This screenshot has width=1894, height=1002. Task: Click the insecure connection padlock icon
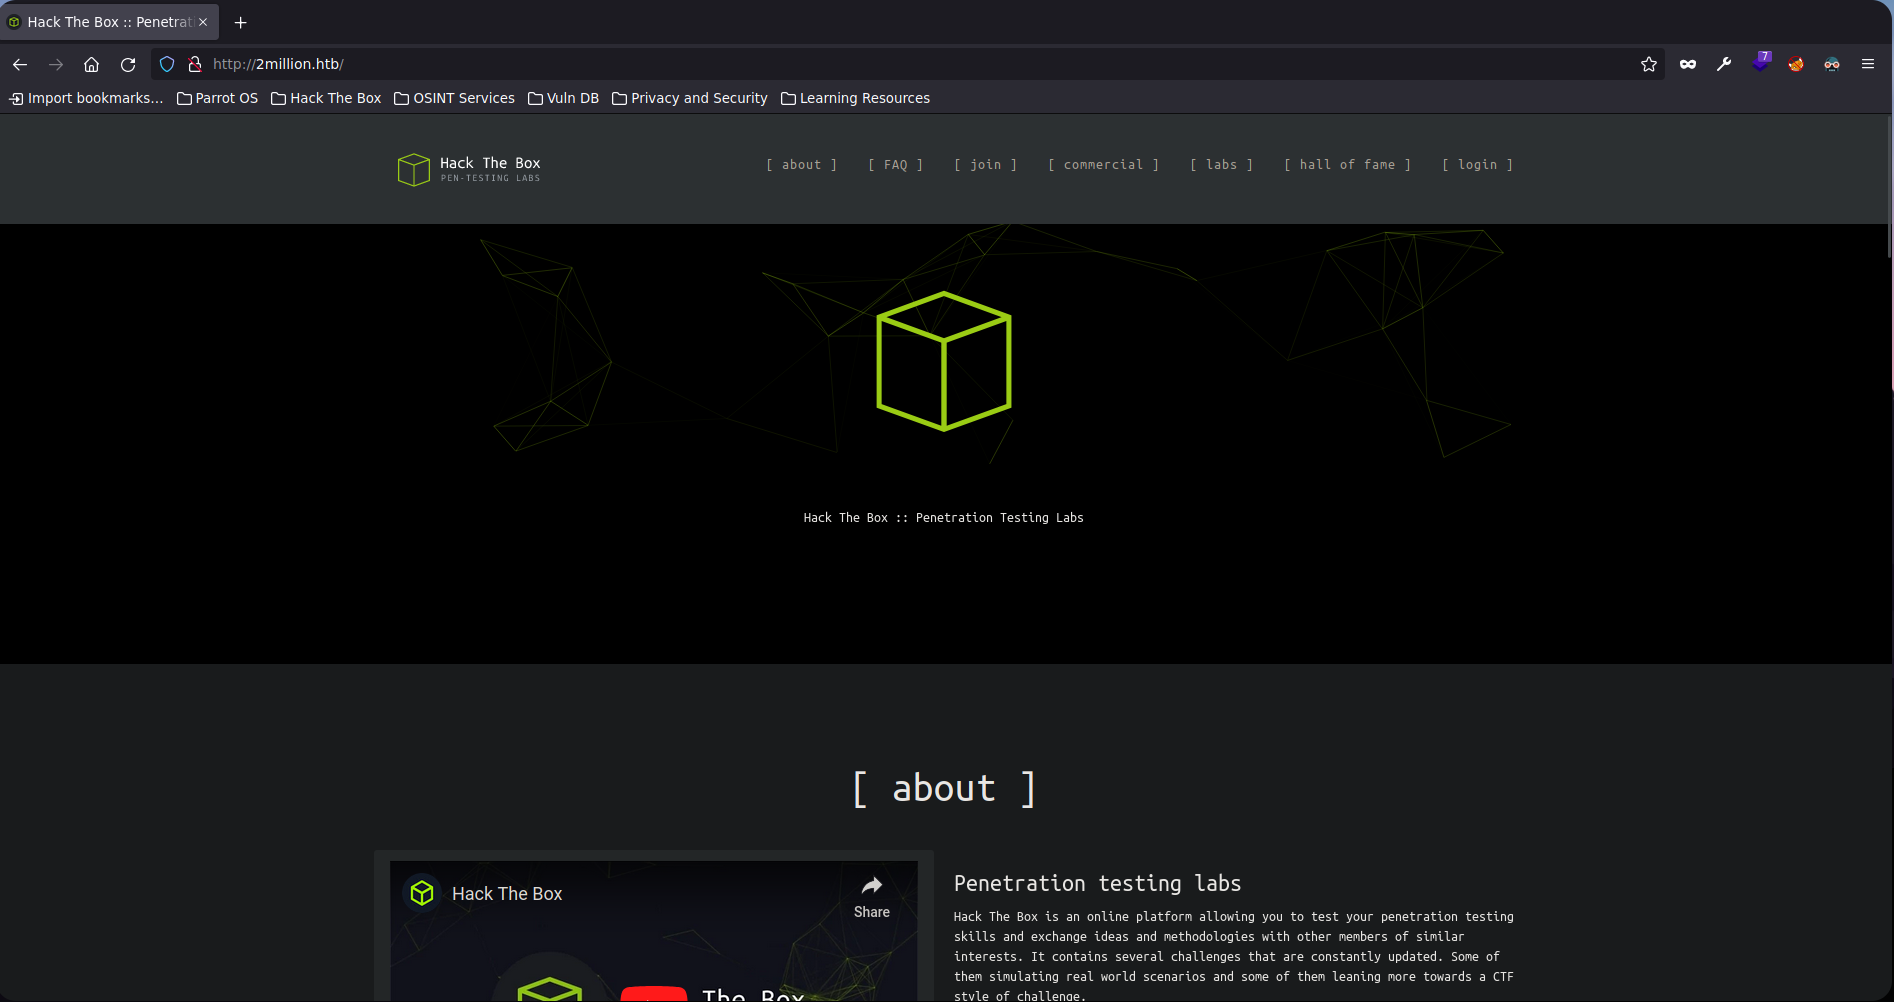195,64
